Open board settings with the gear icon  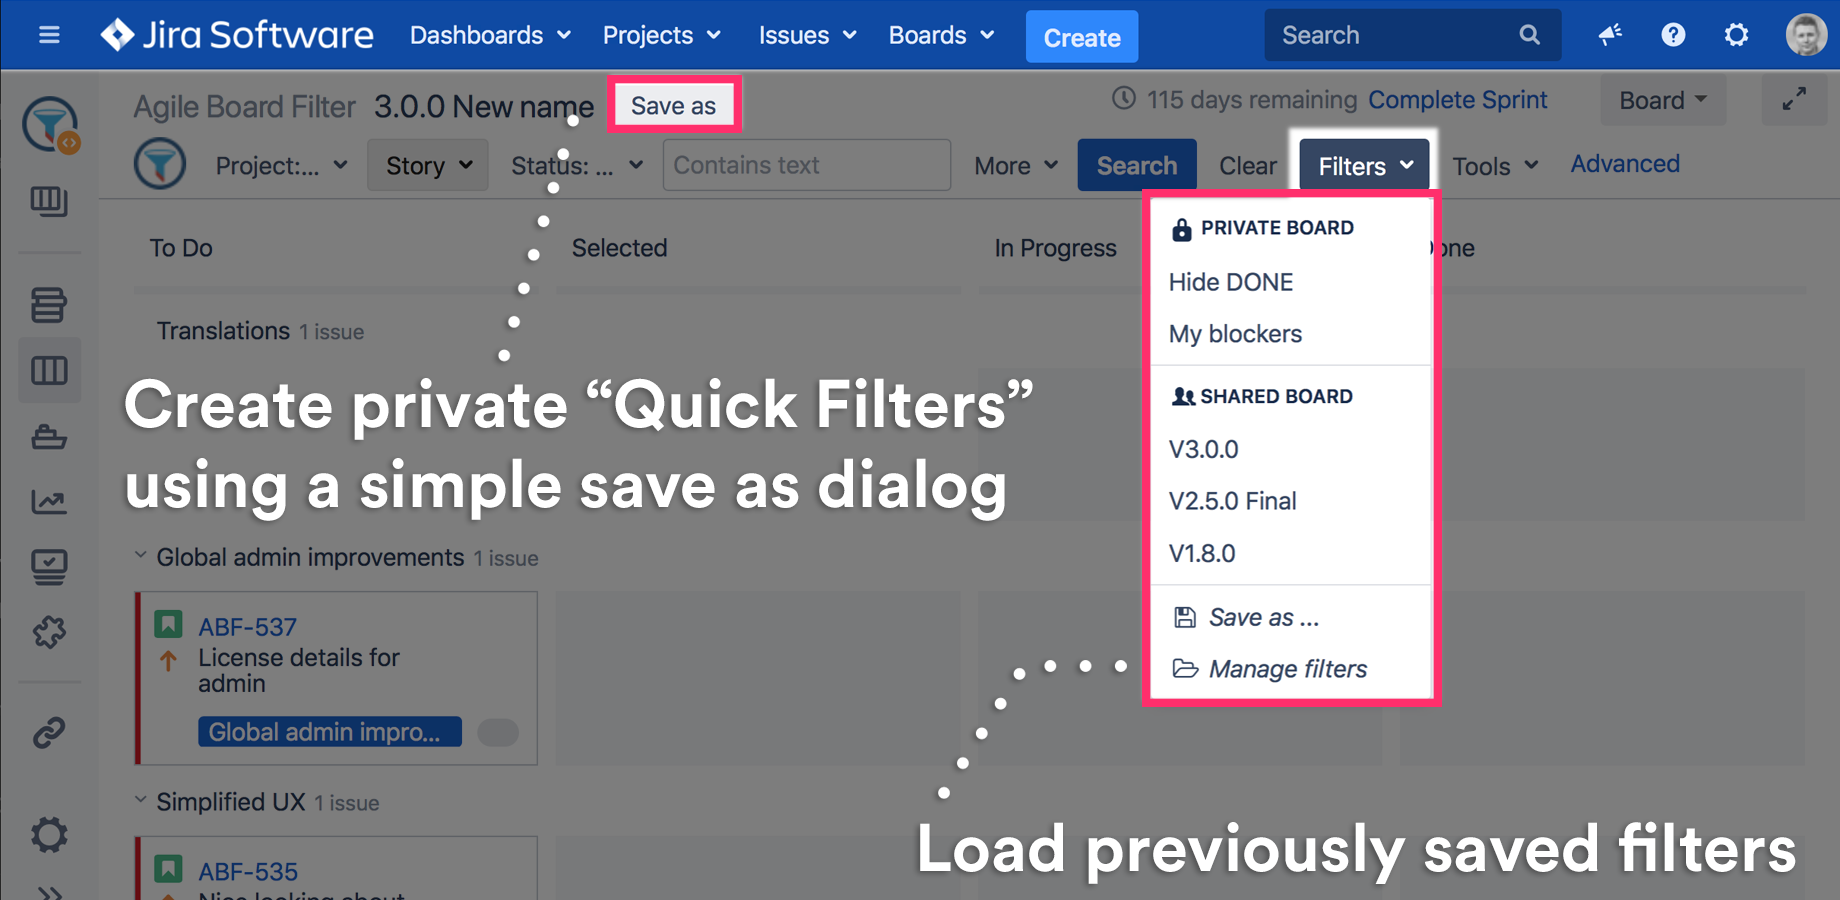tap(50, 835)
